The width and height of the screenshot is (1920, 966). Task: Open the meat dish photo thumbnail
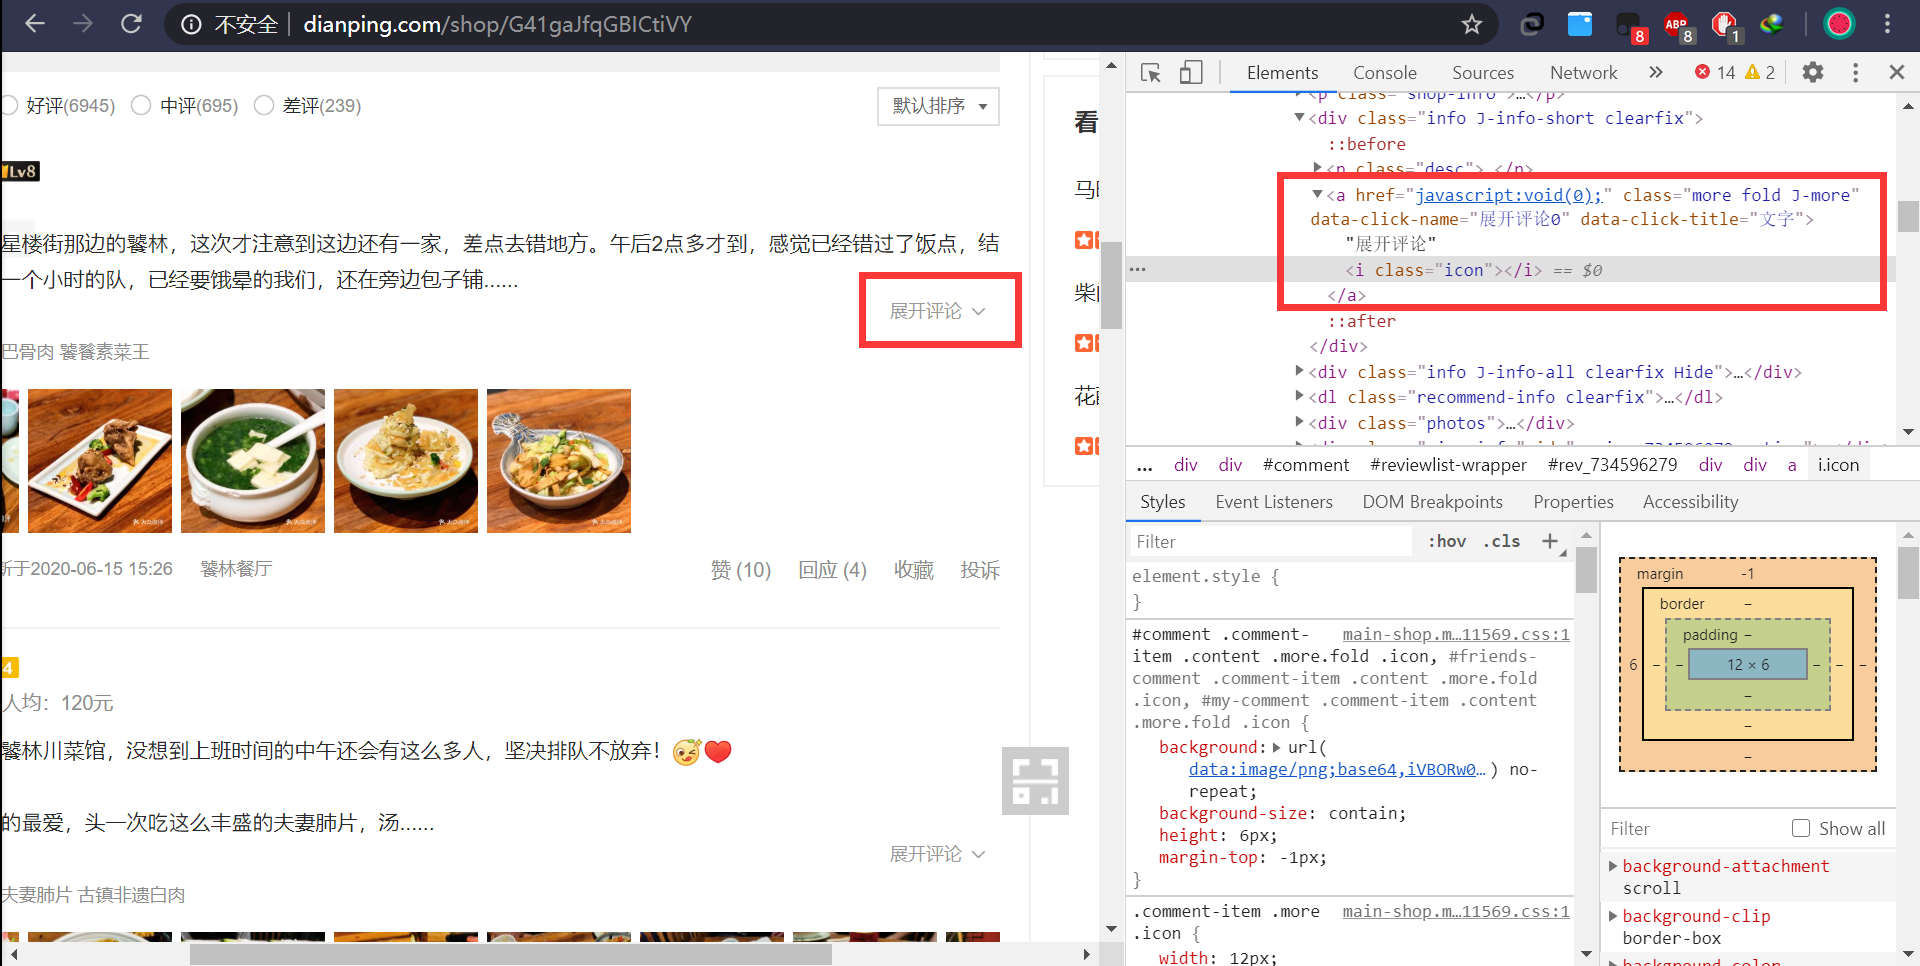click(100, 461)
